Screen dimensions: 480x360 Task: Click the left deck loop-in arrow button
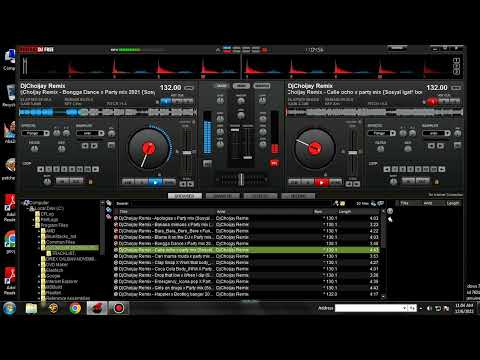(40, 169)
